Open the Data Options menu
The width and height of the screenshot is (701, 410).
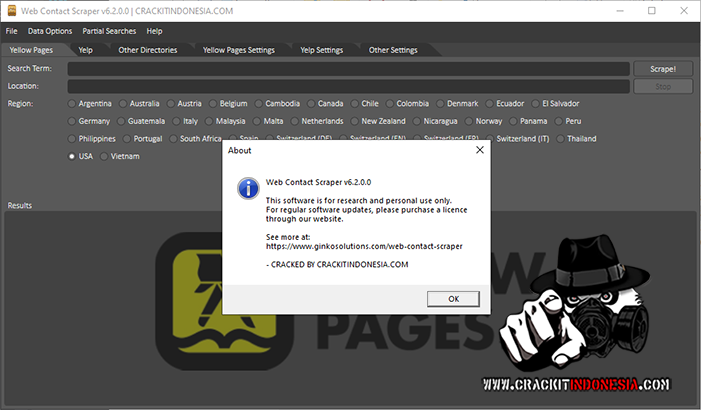(50, 31)
